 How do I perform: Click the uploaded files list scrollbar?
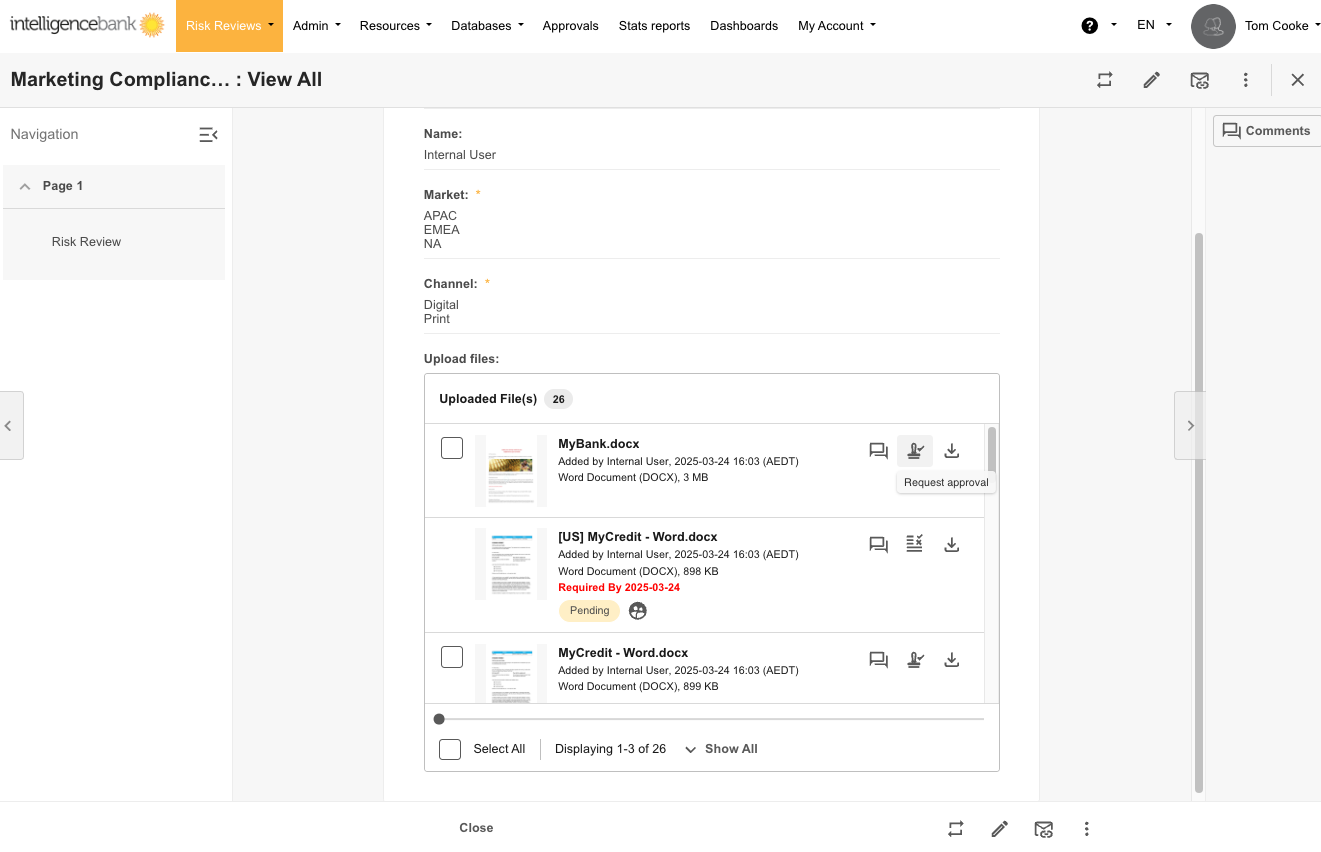coord(992,449)
